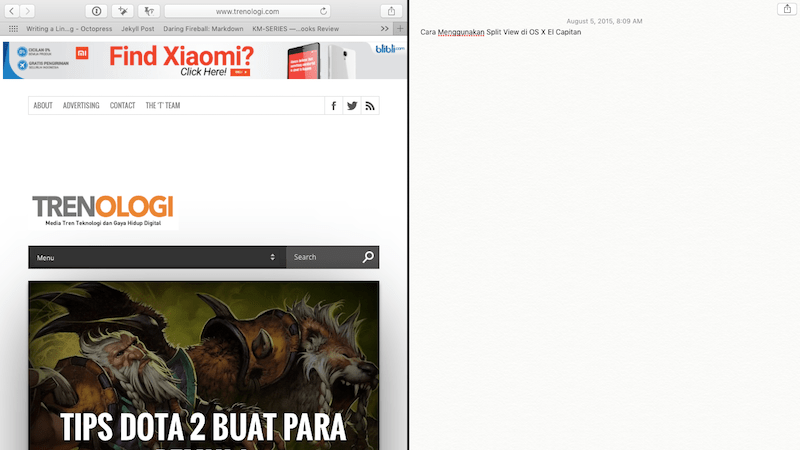Open the 1Password extension button in Safari
The image size is (800, 450).
point(96,11)
